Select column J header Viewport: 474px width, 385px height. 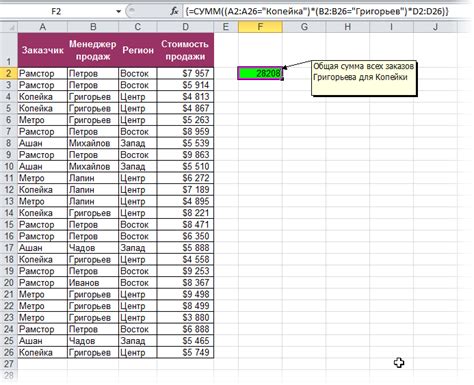435,27
